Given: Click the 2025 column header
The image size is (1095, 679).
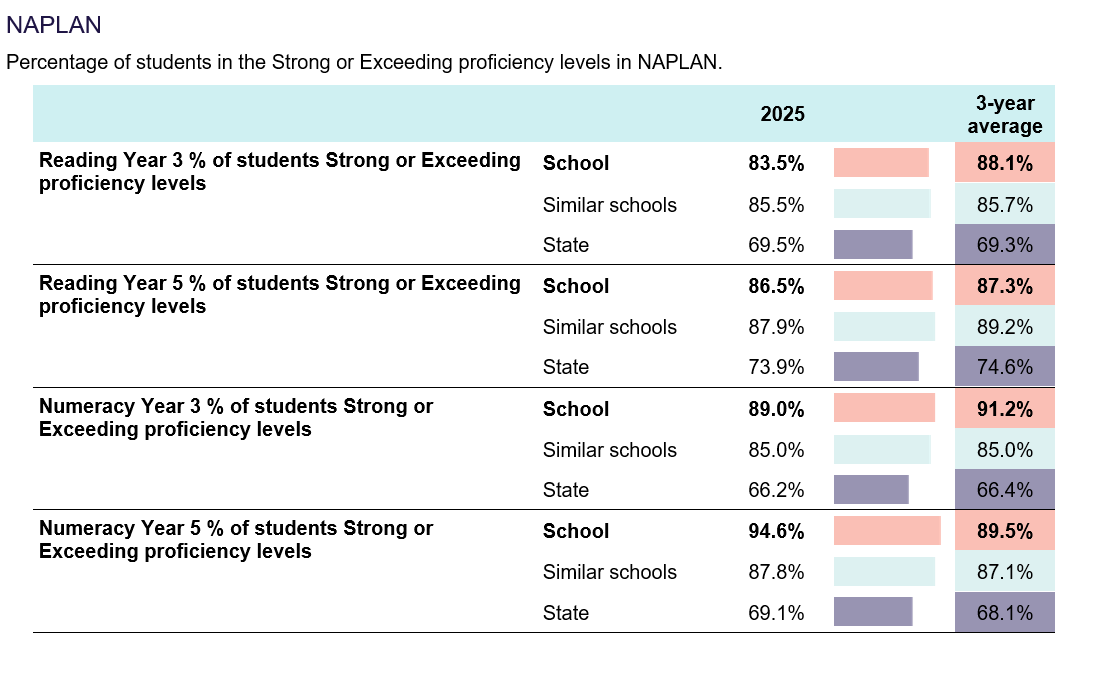Looking at the screenshot, I should tap(782, 114).
